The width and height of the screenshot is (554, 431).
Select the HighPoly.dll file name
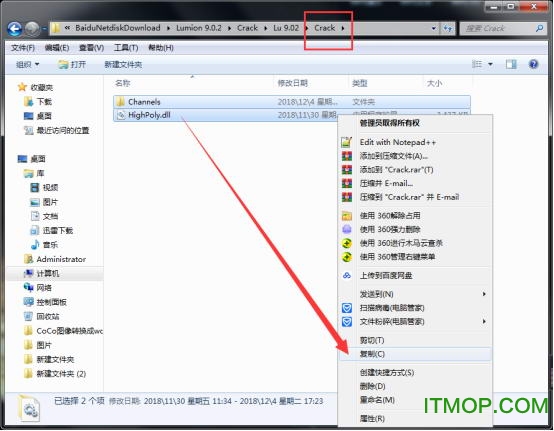coord(149,115)
